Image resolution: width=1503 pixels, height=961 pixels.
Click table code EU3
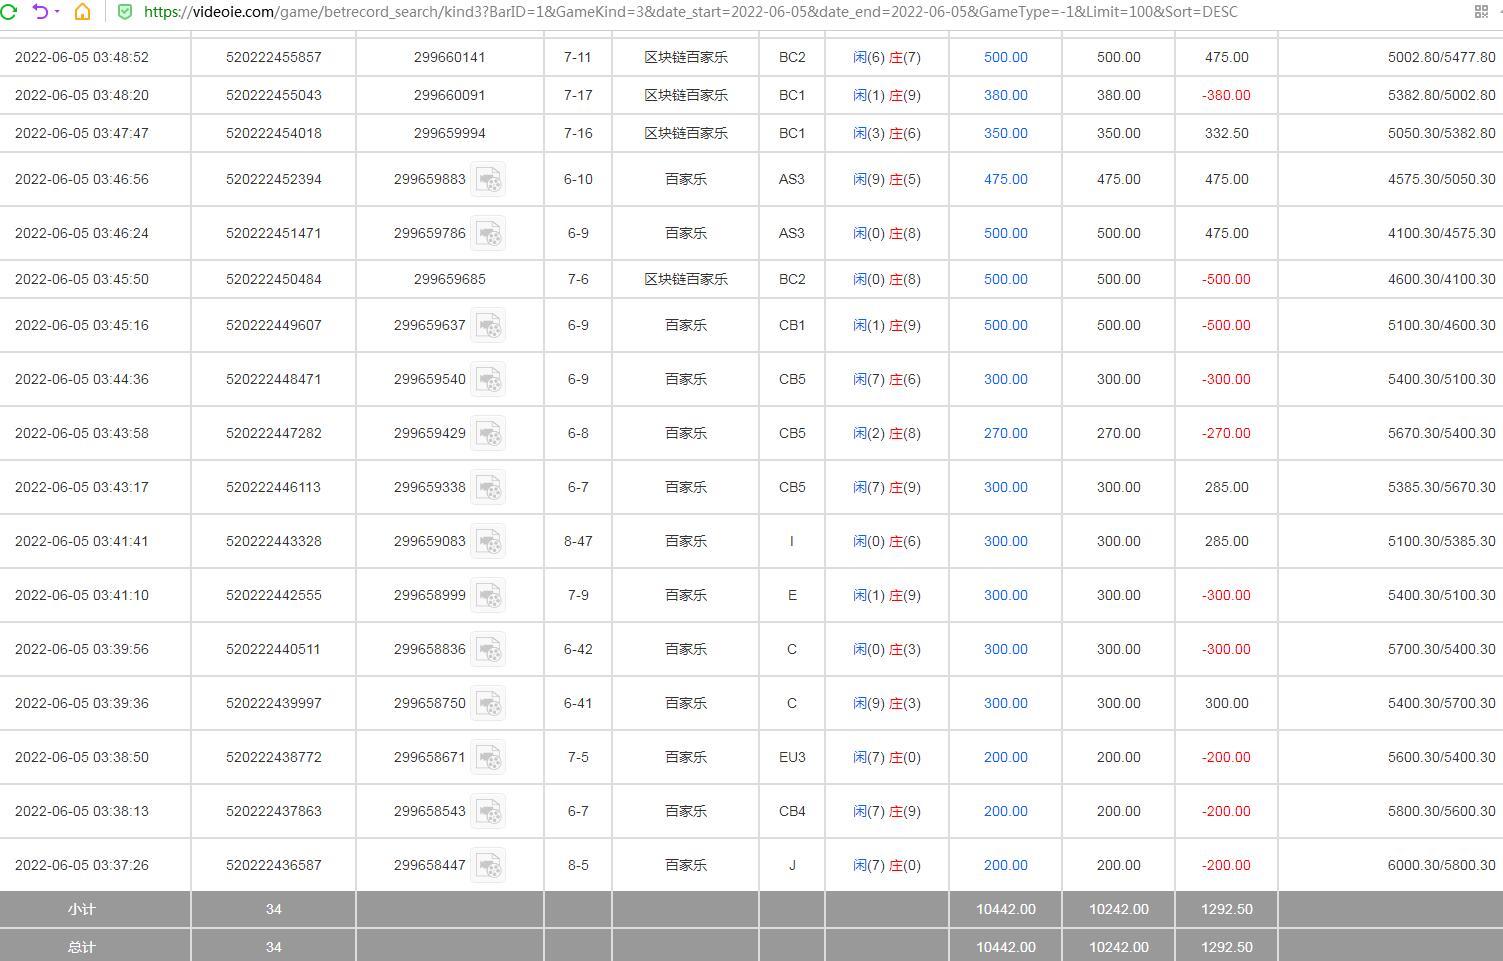(792, 757)
